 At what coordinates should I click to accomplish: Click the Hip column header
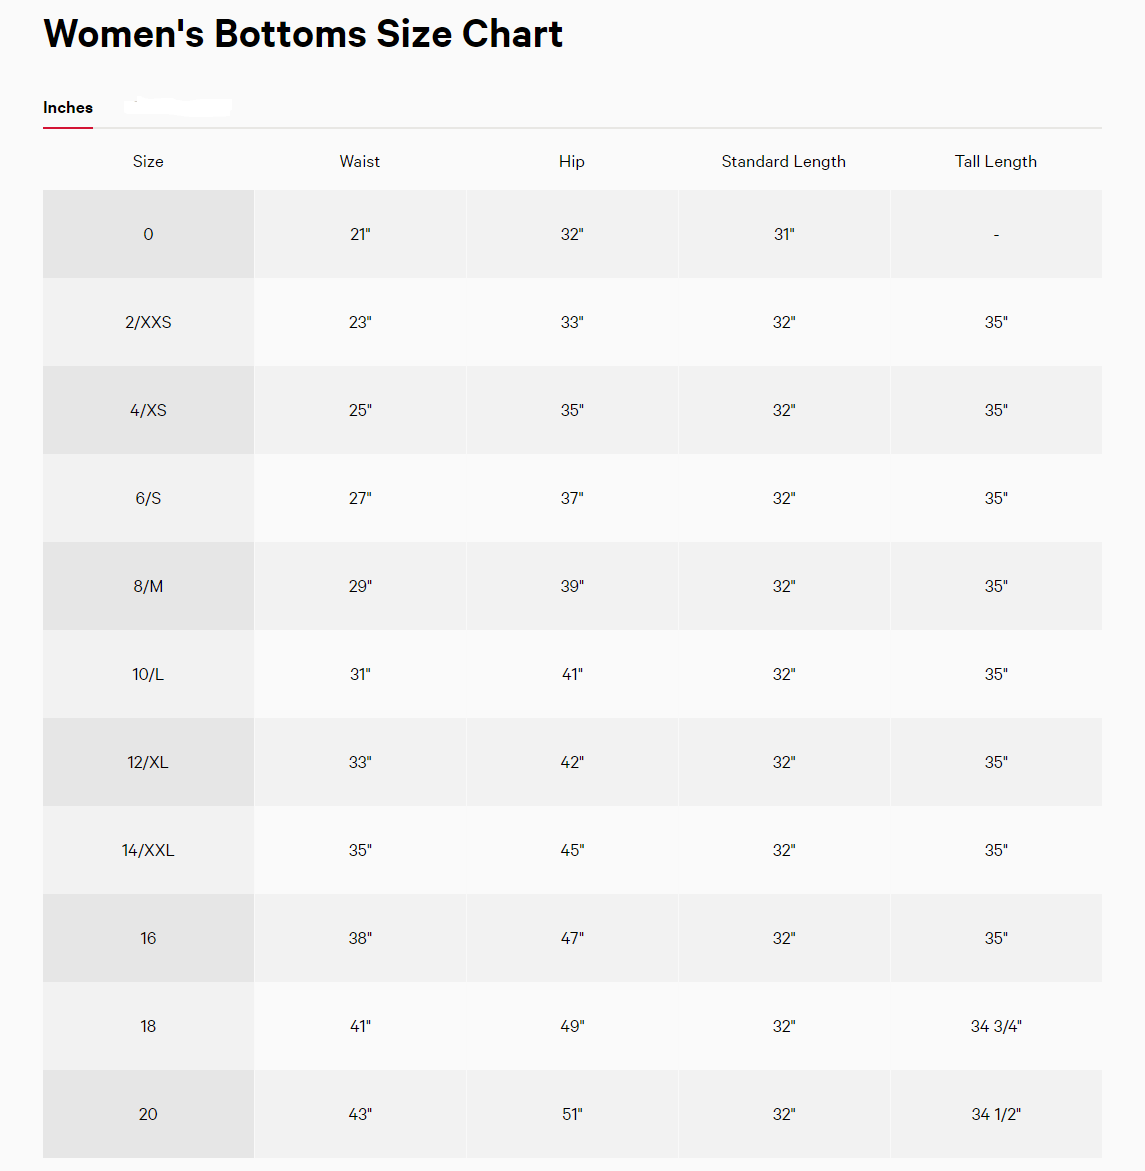(572, 162)
